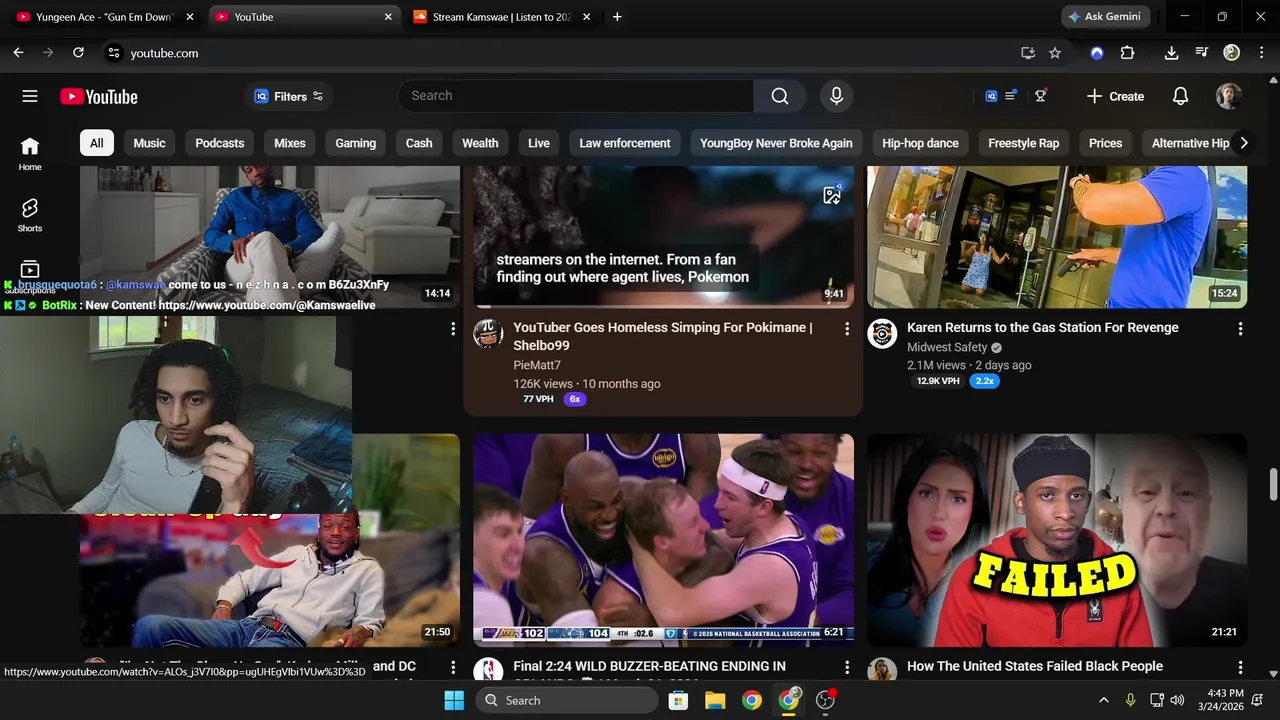This screenshot has width=1280, height=720.
Task: View site information icon in address bar
Action: tap(113, 53)
